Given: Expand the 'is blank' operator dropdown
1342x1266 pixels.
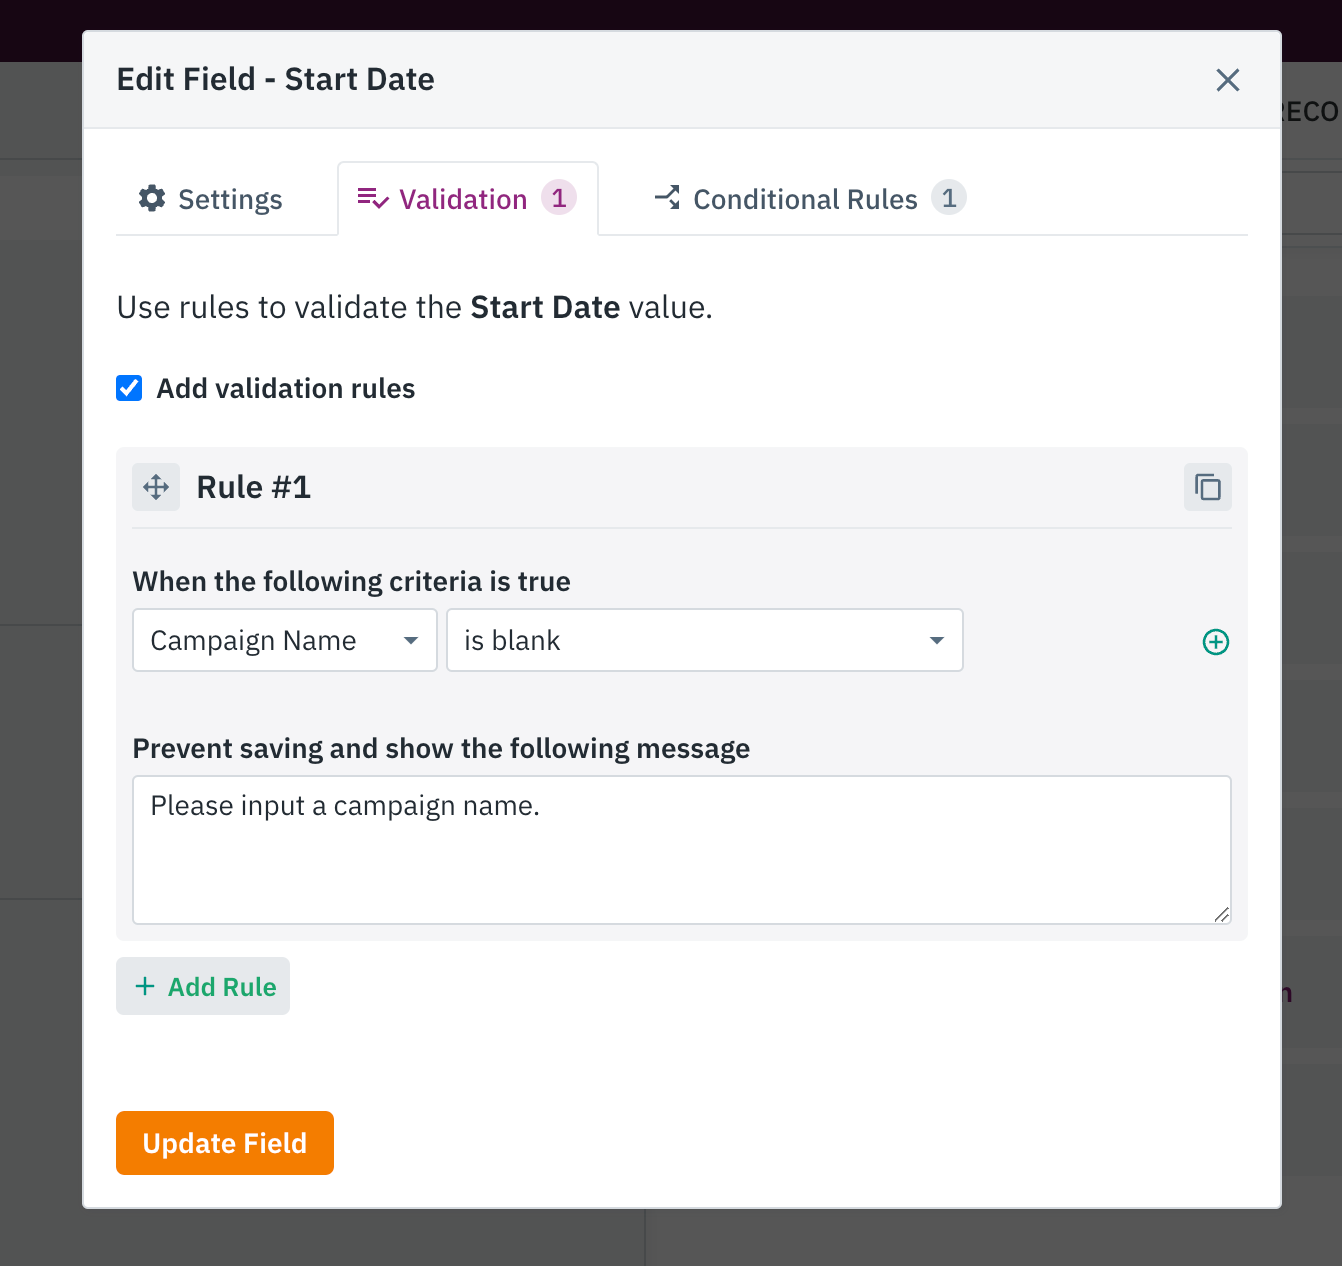Looking at the screenshot, I should point(705,640).
